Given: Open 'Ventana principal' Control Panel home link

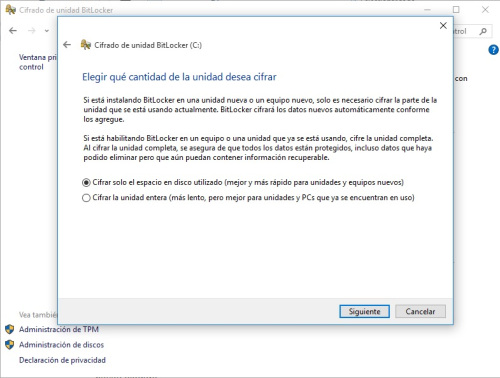Looking at the screenshot, I should coord(37,62).
